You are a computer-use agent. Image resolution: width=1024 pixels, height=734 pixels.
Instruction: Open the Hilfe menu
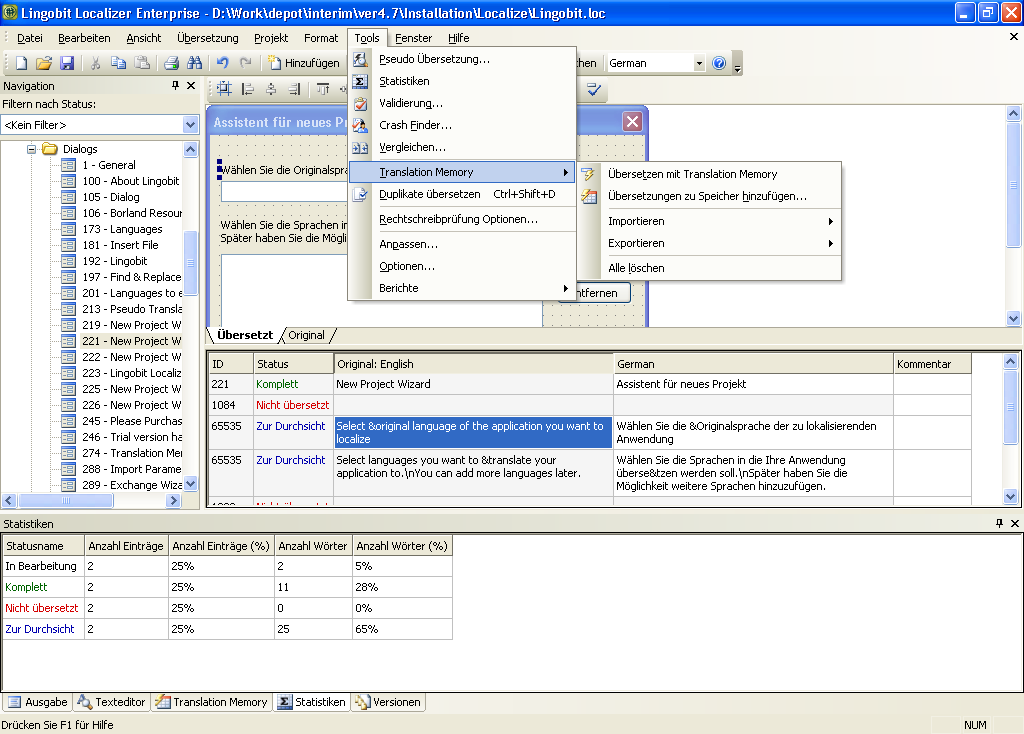pyautogui.click(x=458, y=38)
